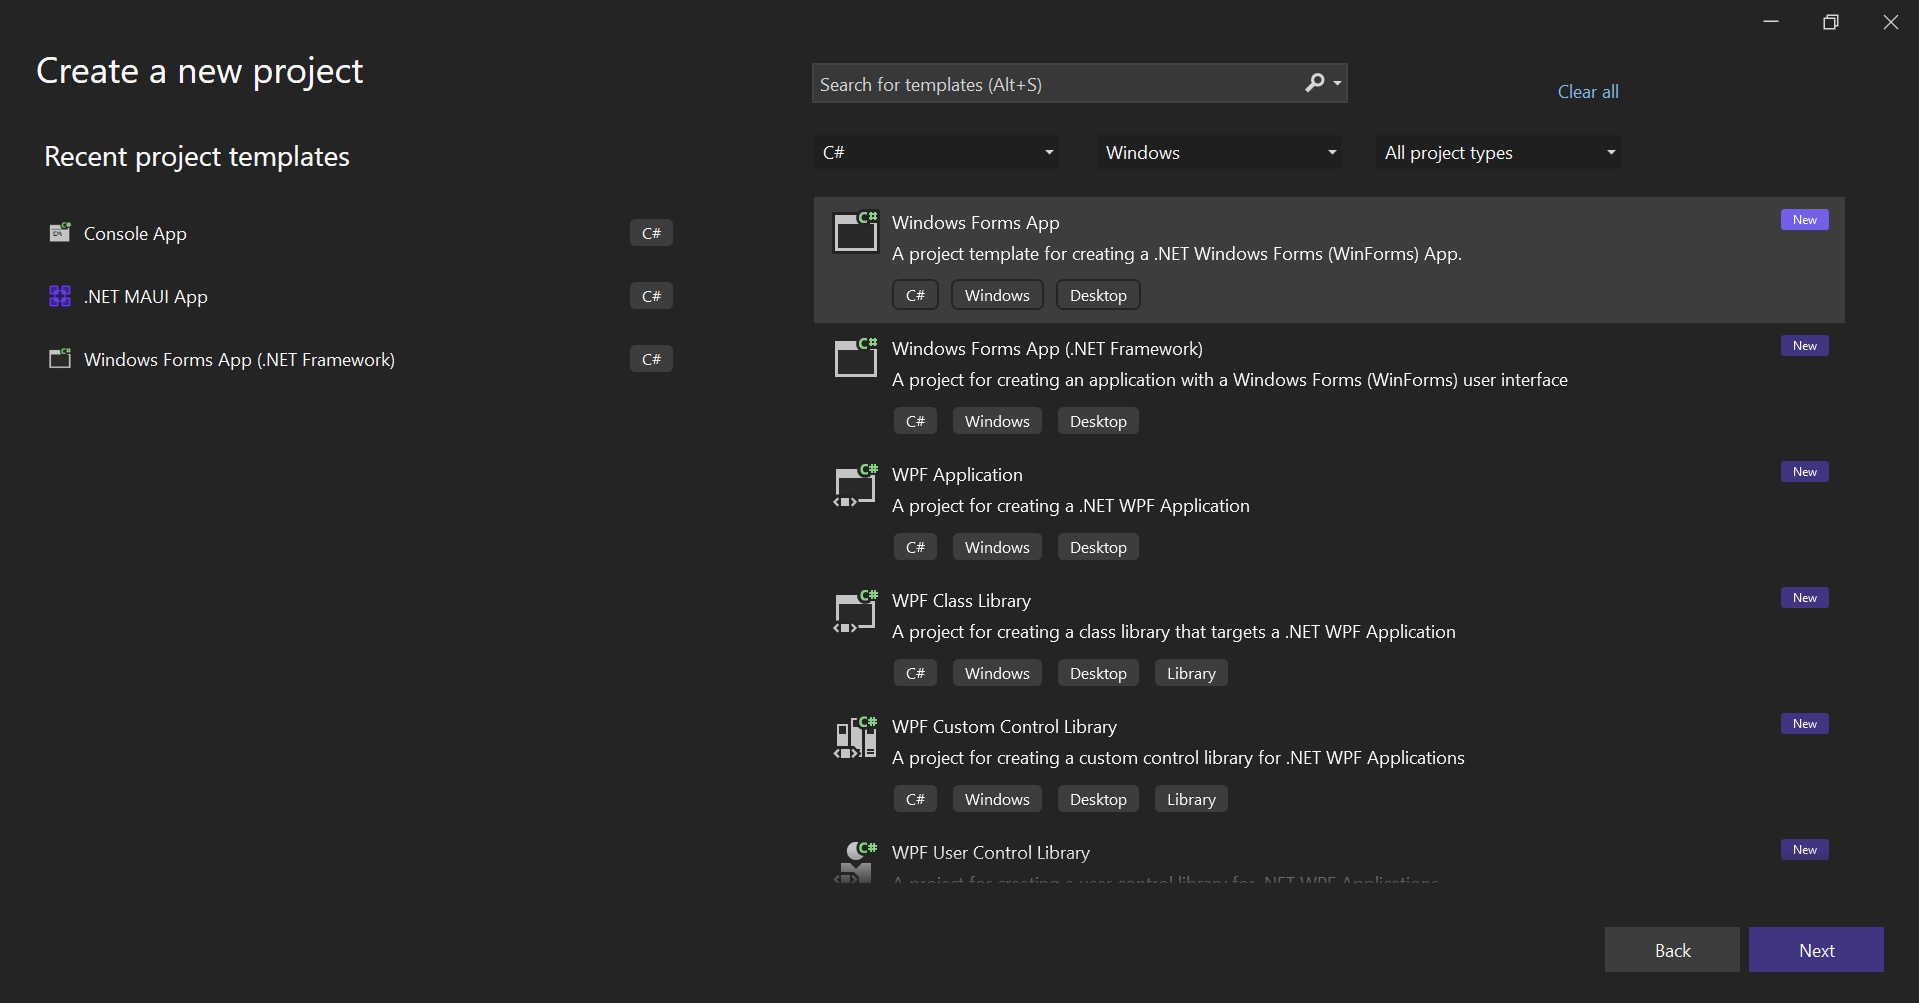
Task: Select the WPF Custom Control Library template
Action: pos(1329,764)
